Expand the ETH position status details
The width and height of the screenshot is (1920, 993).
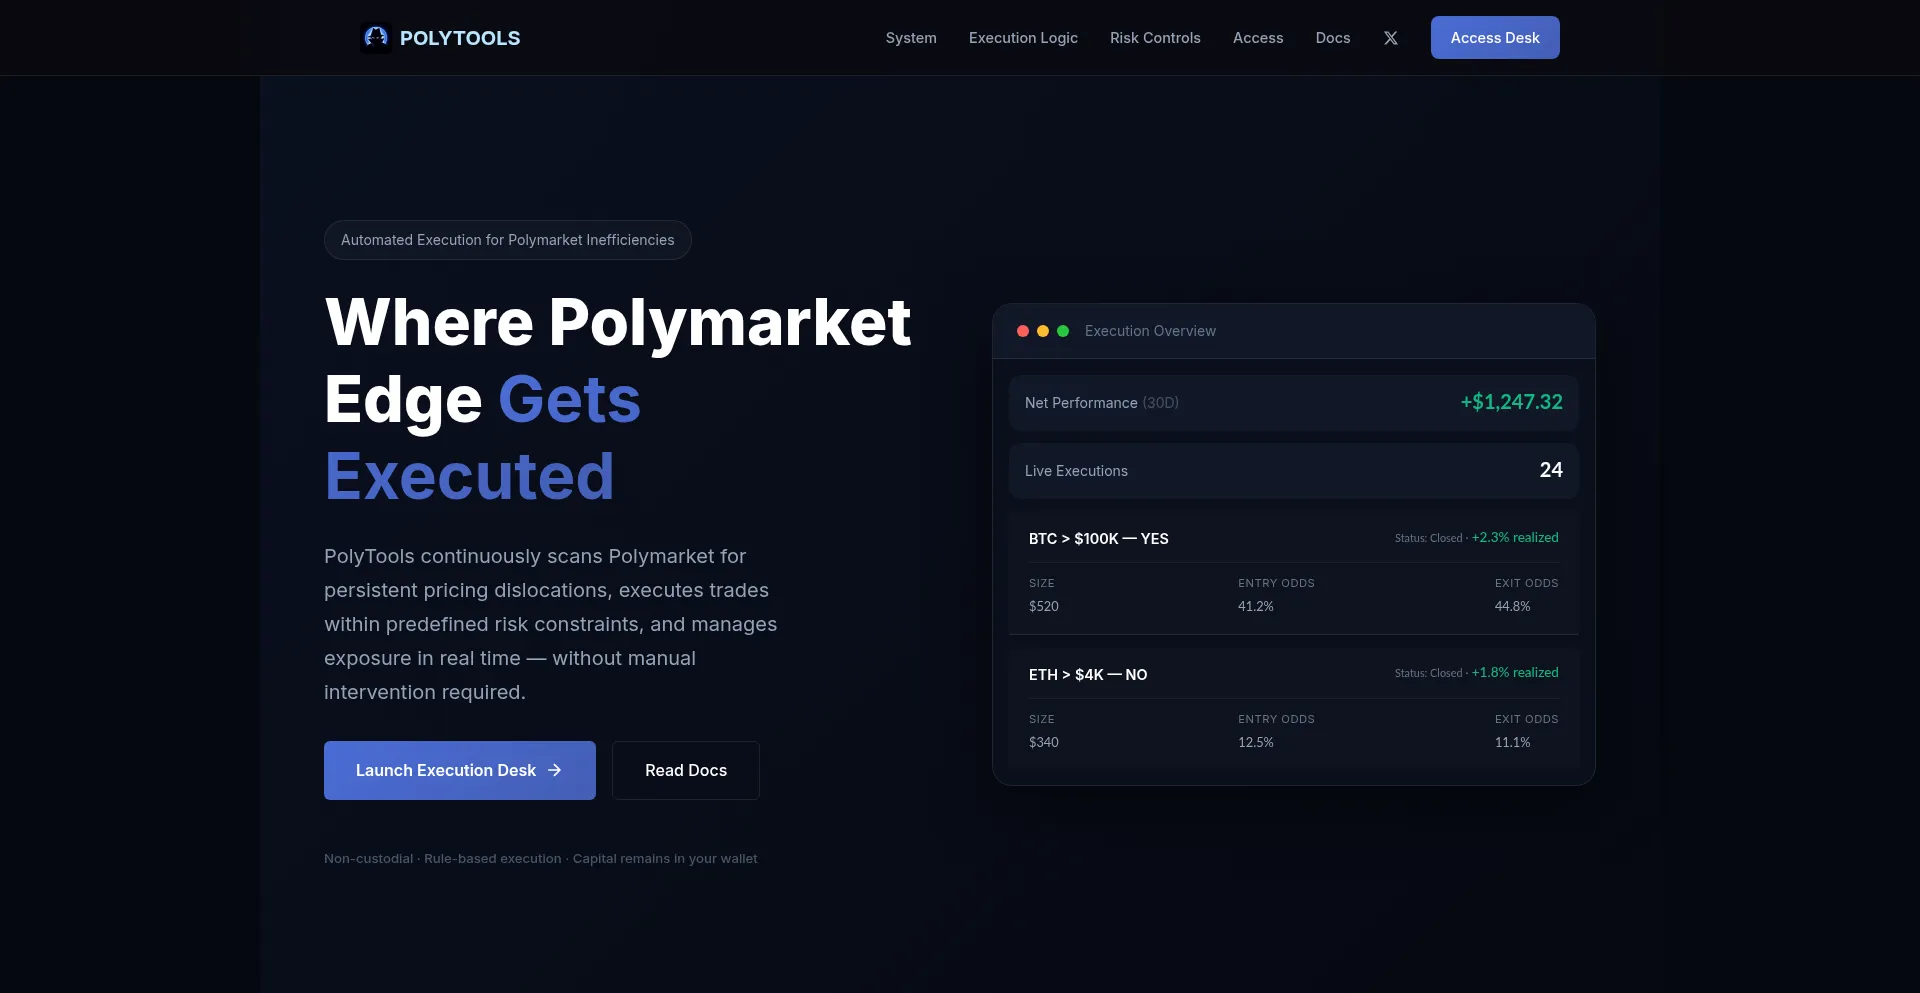coord(1475,673)
